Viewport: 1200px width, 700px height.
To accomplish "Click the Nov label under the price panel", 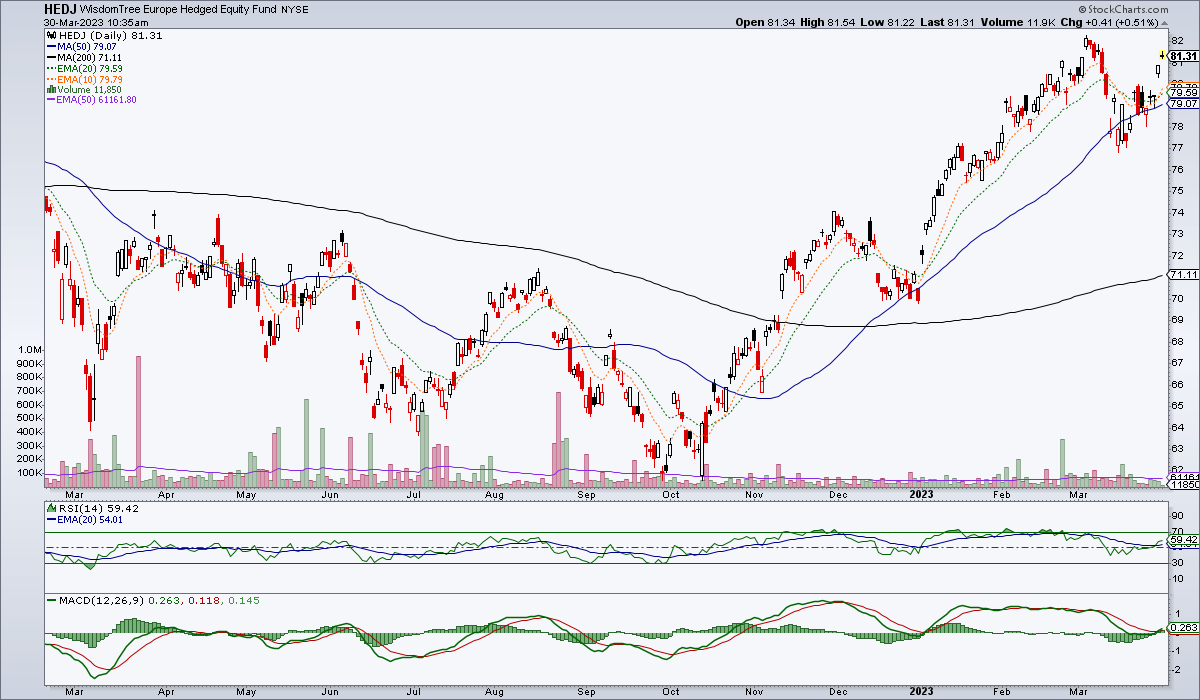I will [x=755, y=494].
